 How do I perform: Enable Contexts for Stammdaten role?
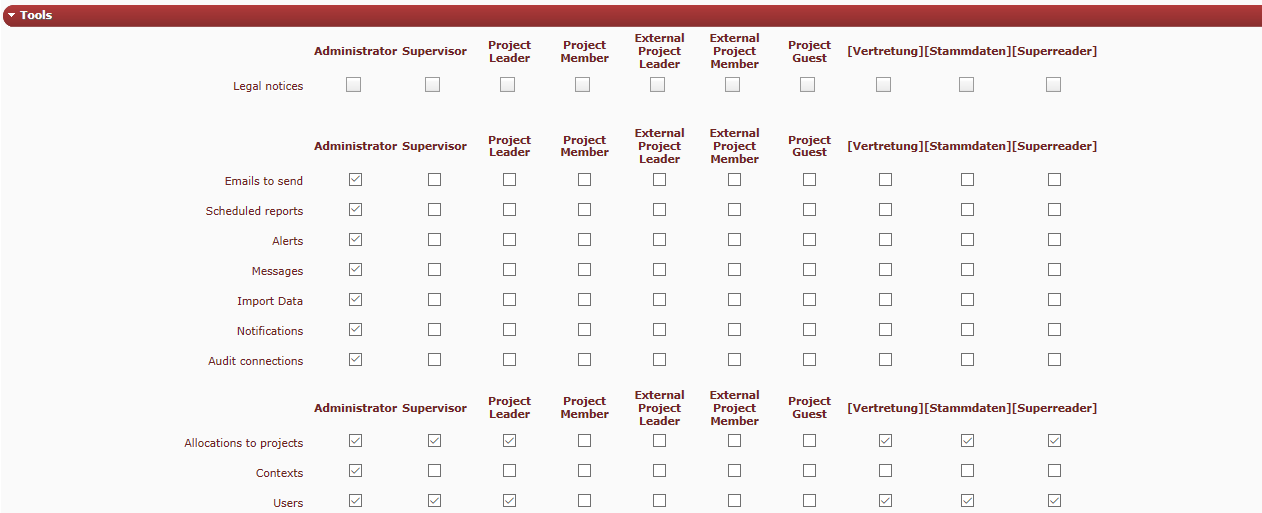[x=967, y=471]
